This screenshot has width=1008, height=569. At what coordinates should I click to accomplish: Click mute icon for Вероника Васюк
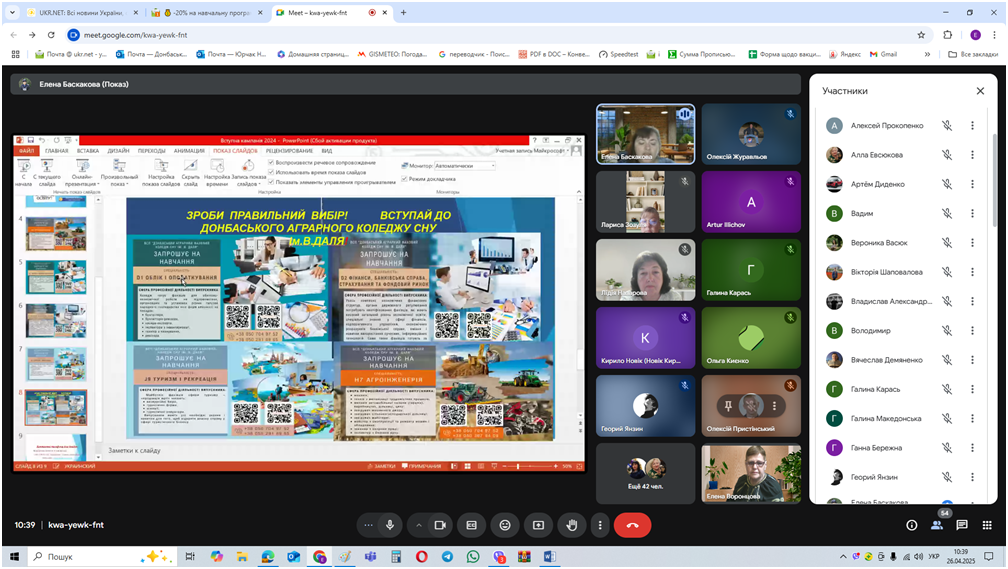tap(947, 242)
